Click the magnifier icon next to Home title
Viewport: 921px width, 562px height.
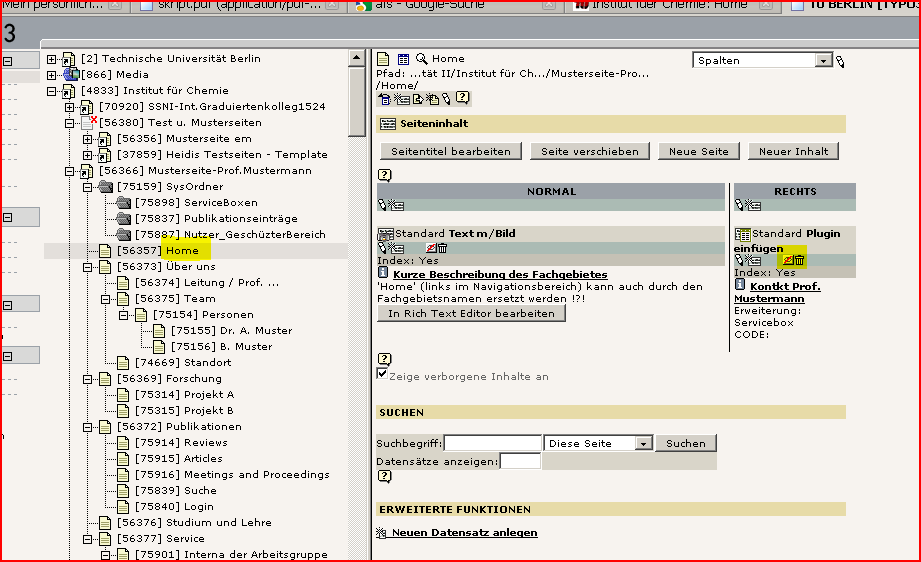(421, 59)
